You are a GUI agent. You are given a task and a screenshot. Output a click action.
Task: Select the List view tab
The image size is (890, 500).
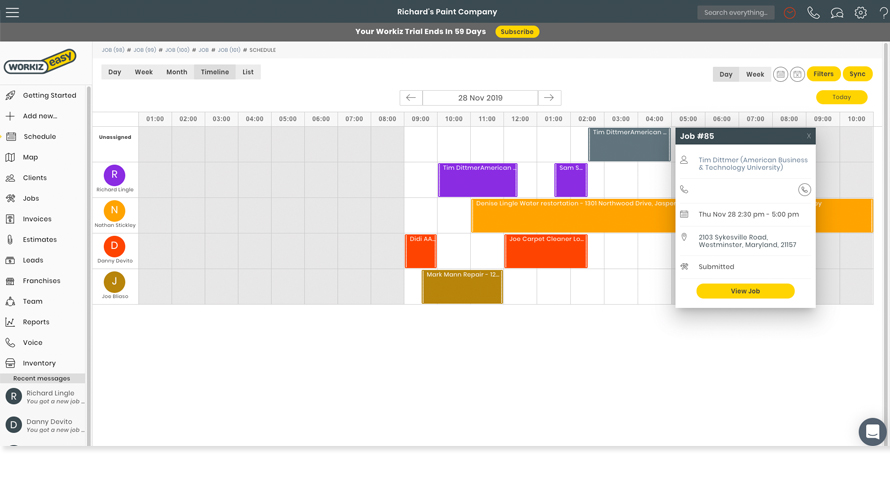tap(248, 72)
